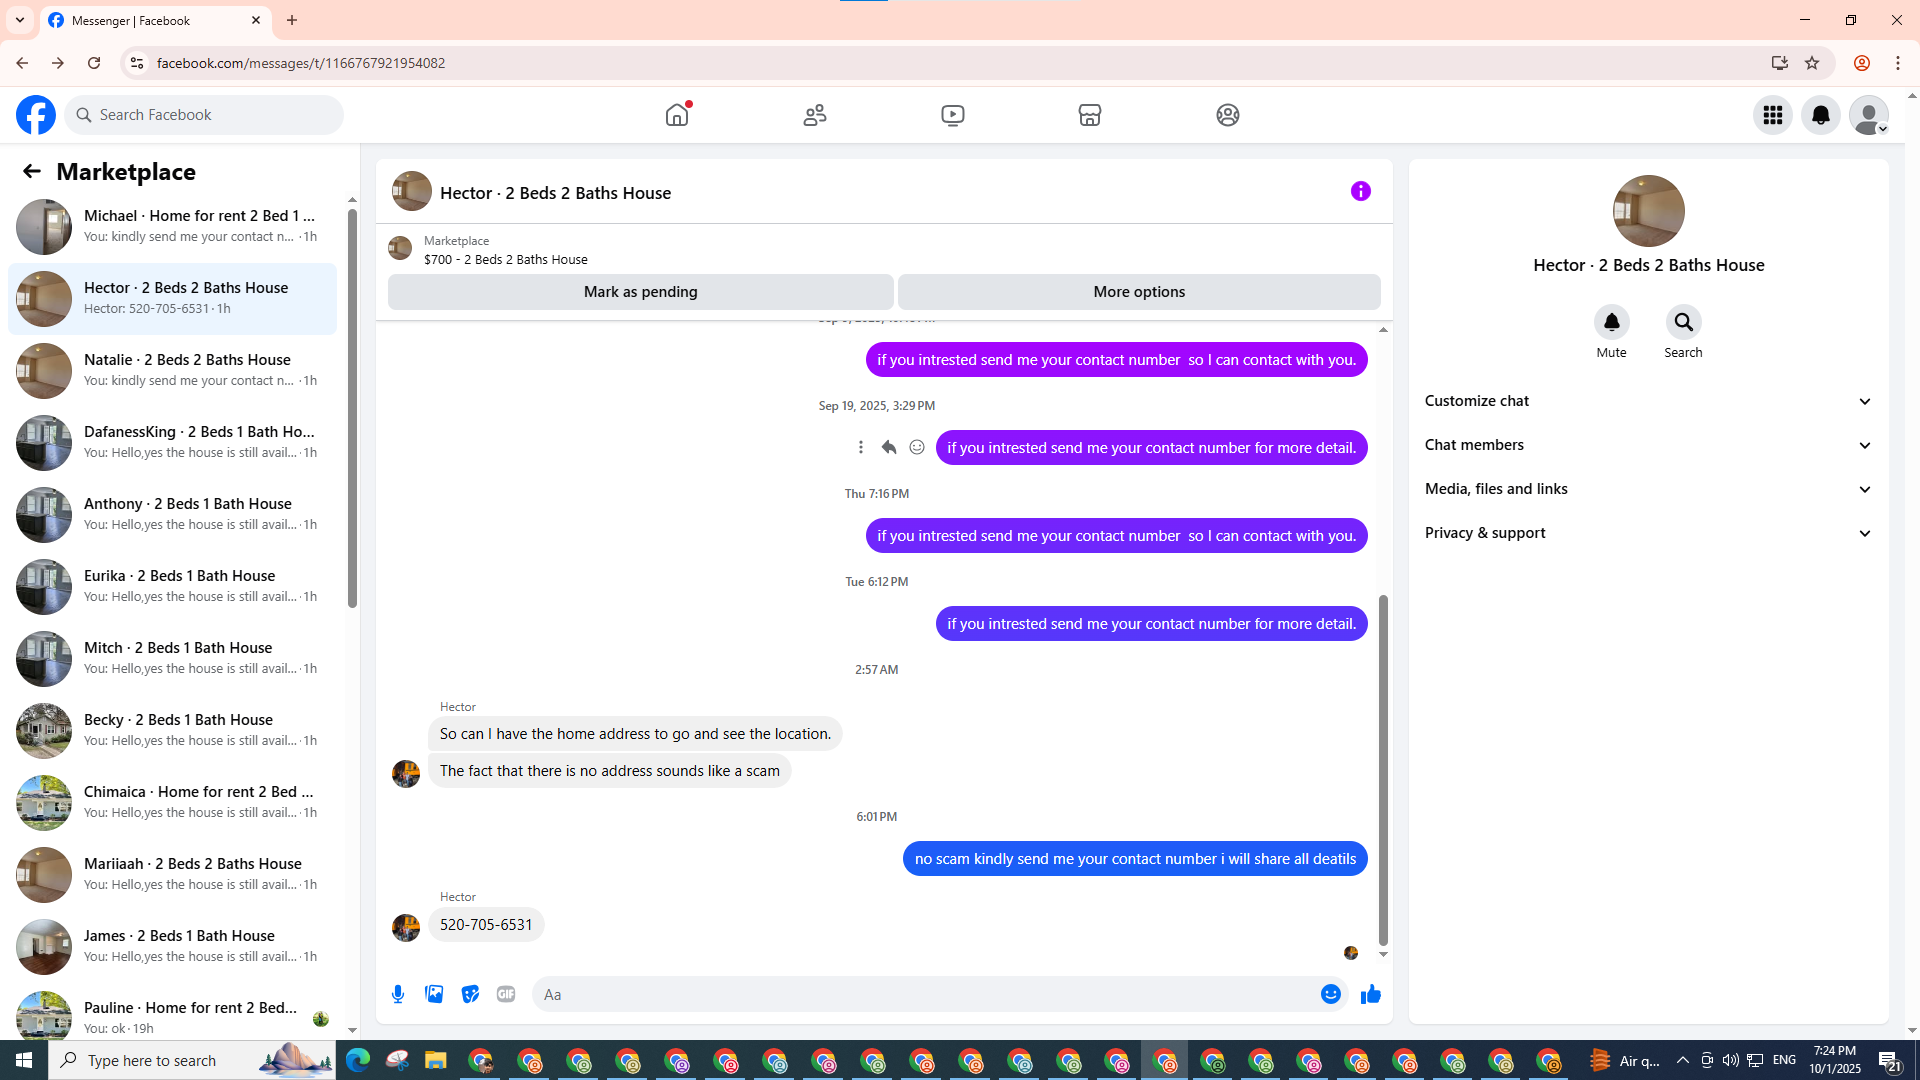
Task: Click Hector's name in chat header
Action: pyautogui.click(x=555, y=193)
